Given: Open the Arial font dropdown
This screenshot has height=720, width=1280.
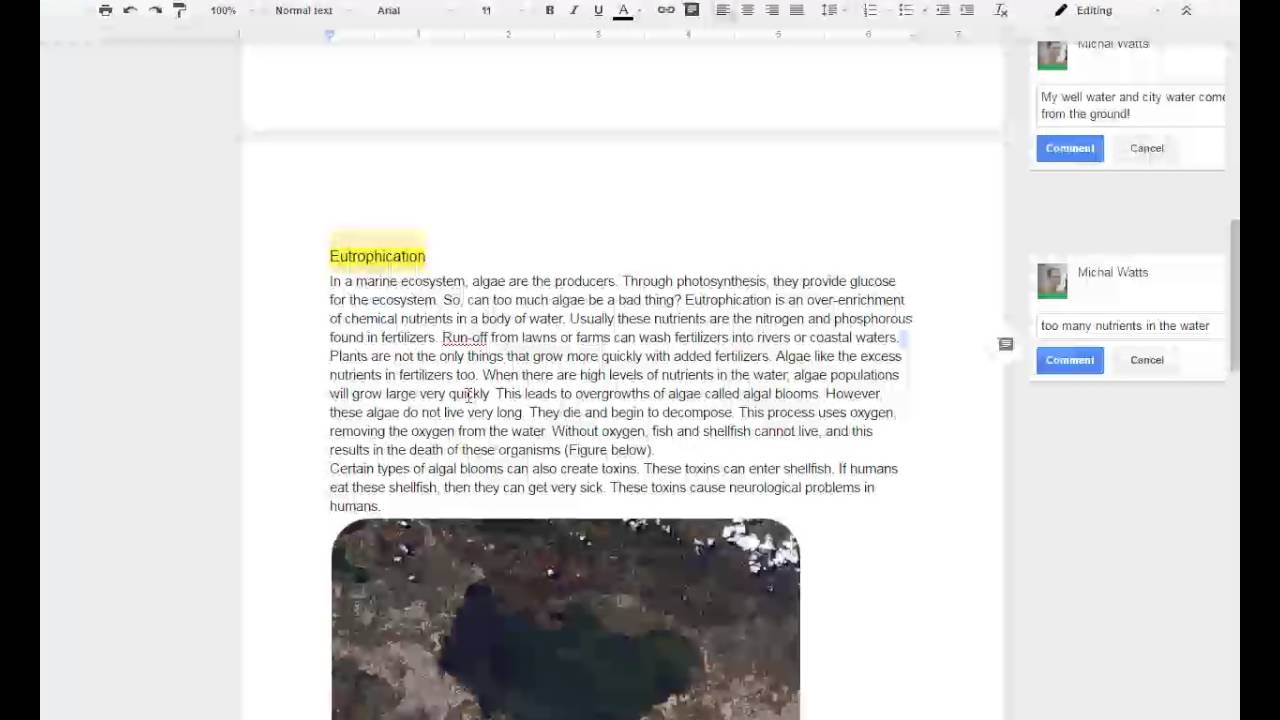Looking at the screenshot, I should 390,10.
